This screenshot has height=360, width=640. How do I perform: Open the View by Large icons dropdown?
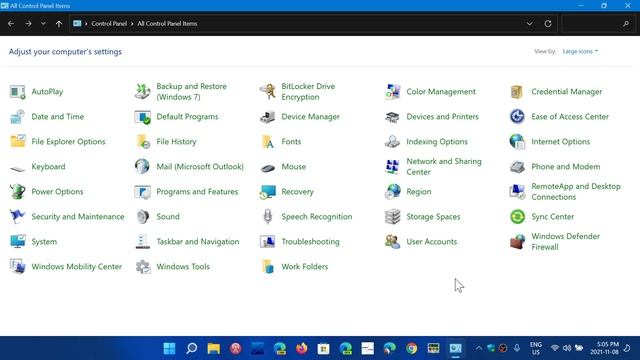tap(580, 51)
